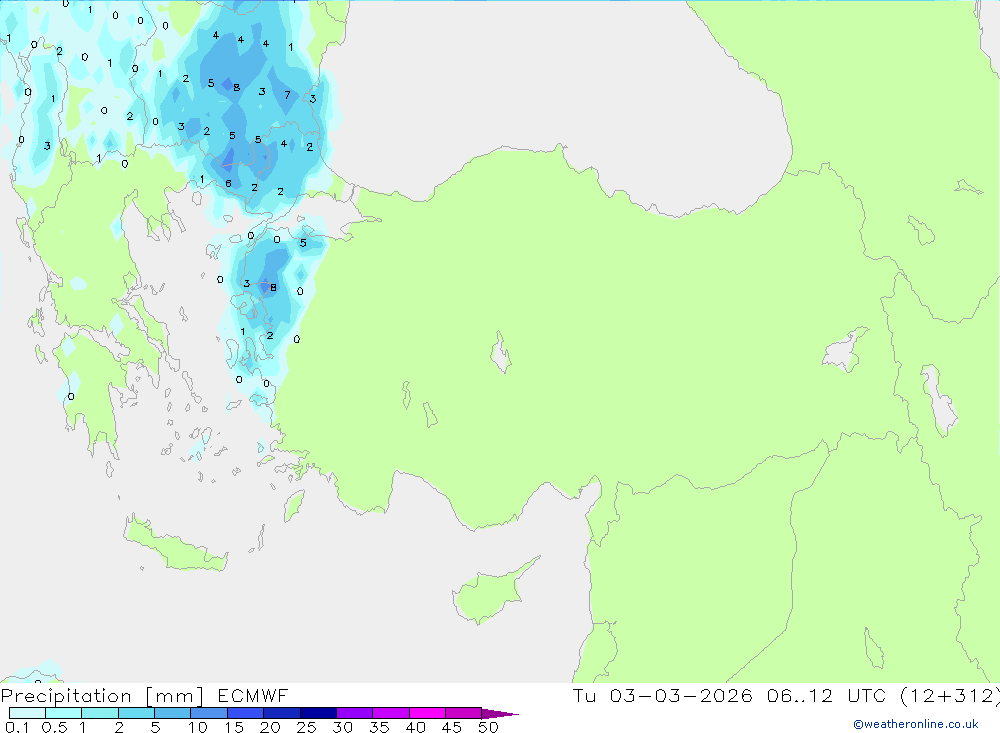Select the '06..12 UTC' time label

pyautogui.click(x=827, y=695)
